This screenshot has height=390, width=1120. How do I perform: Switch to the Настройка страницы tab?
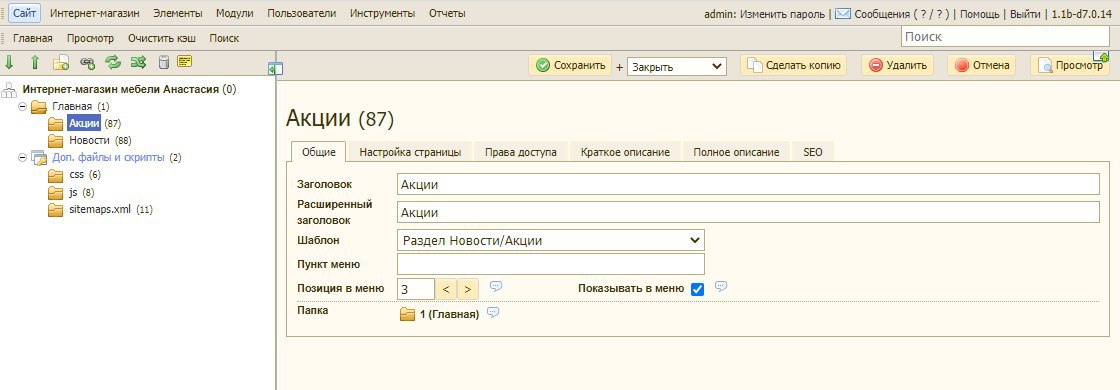(x=410, y=152)
